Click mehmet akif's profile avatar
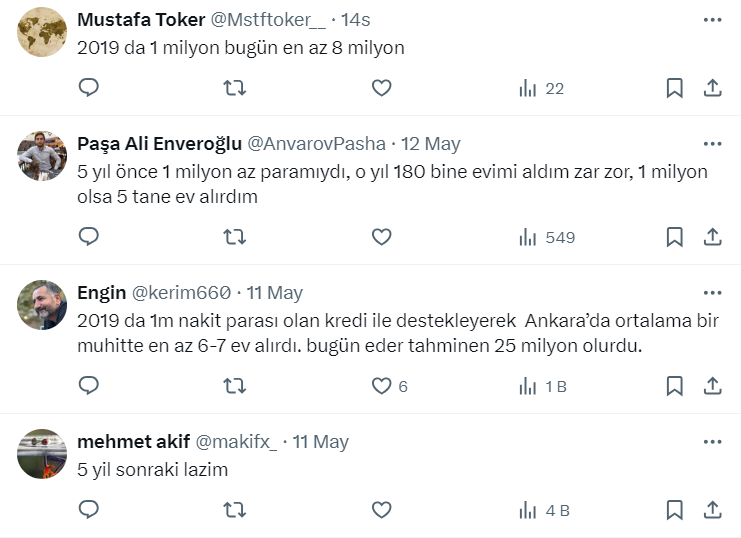 click(x=42, y=453)
